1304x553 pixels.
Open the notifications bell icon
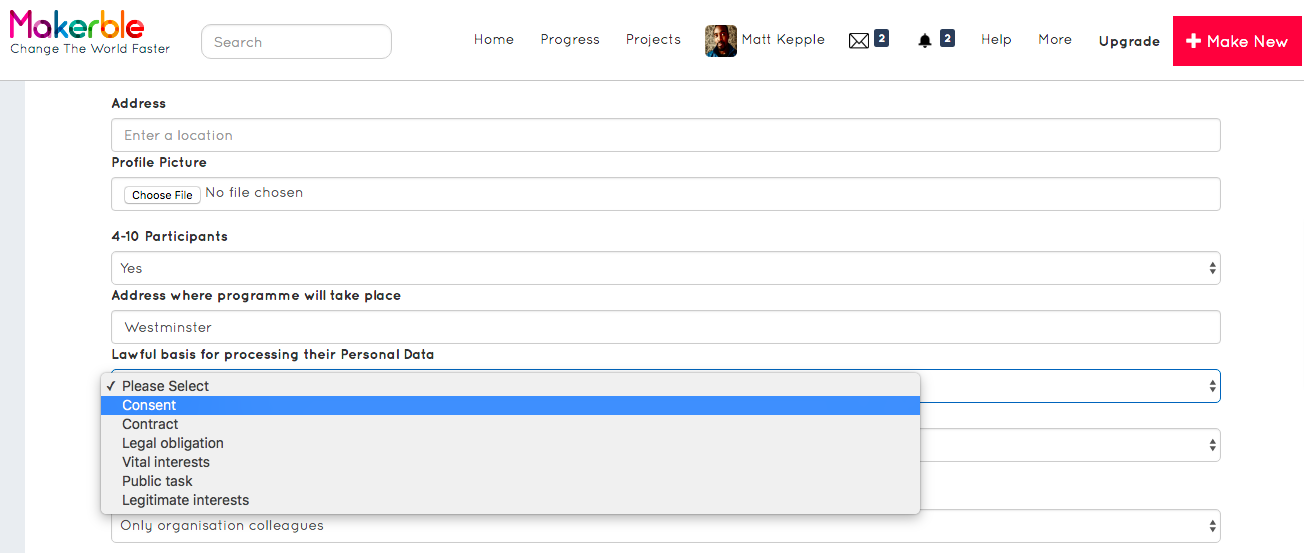[x=925, y=41]
